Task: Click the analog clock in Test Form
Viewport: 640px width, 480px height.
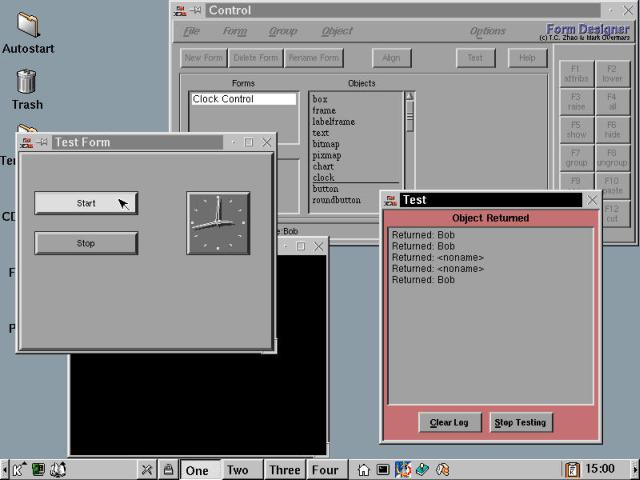Action: (218, 222)
